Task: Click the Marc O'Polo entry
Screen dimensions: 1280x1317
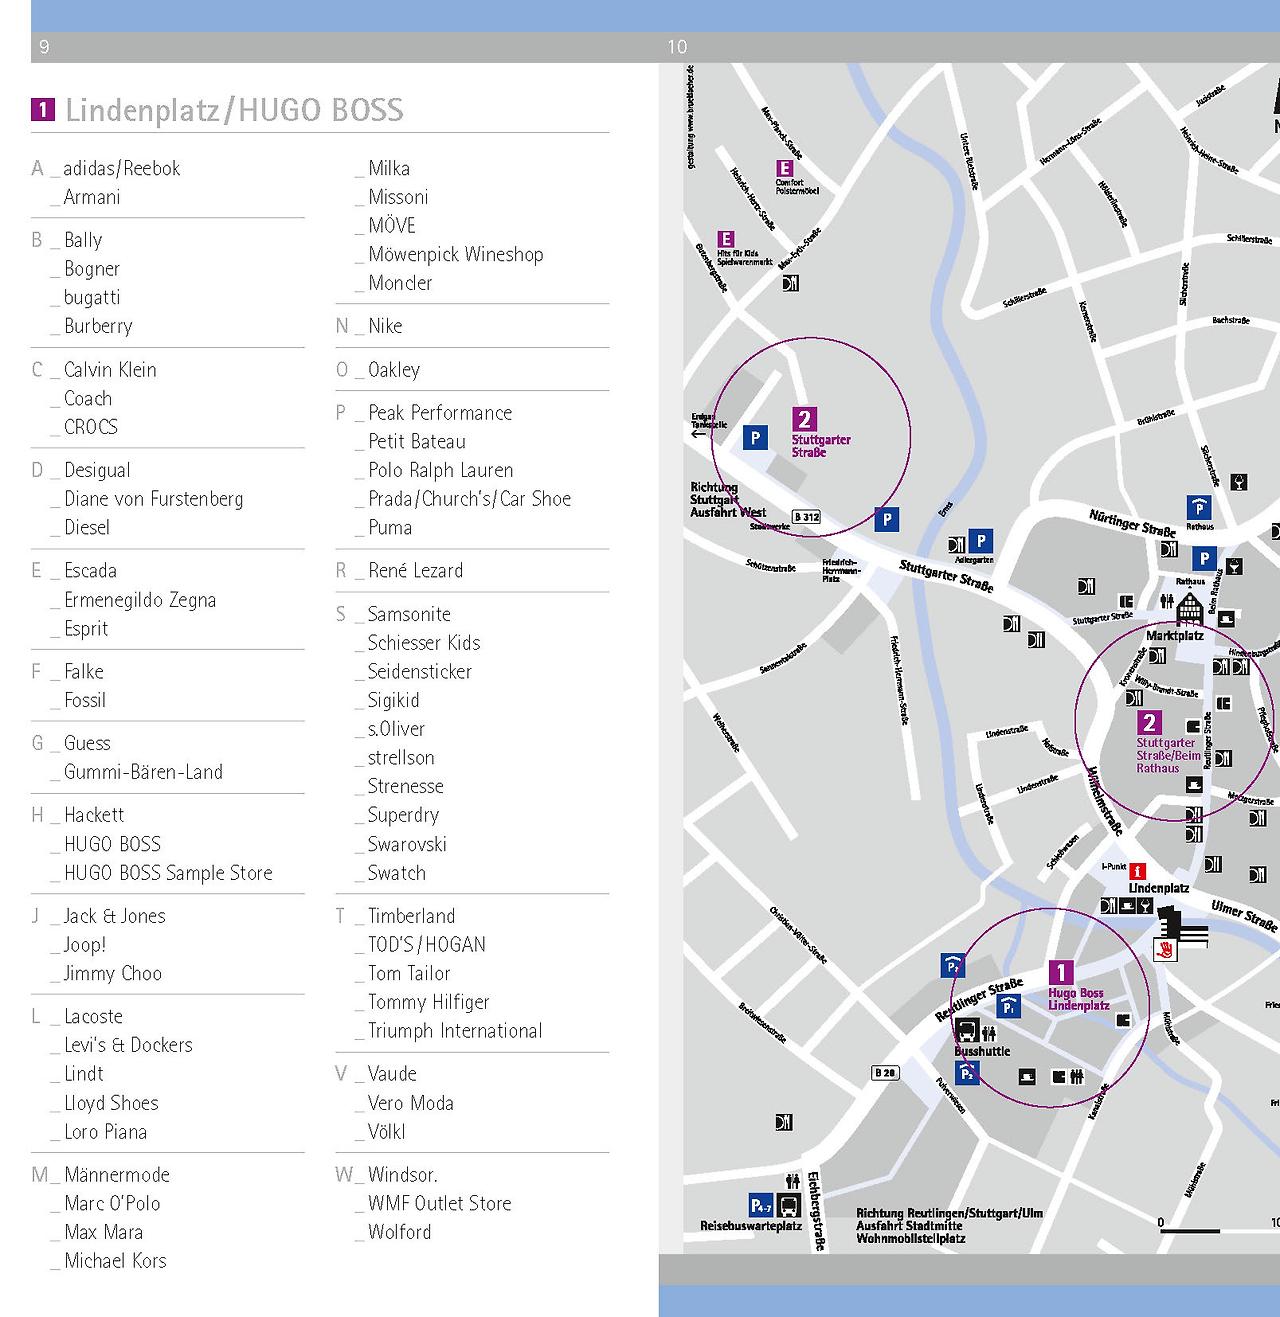Action: point(112,1204)
